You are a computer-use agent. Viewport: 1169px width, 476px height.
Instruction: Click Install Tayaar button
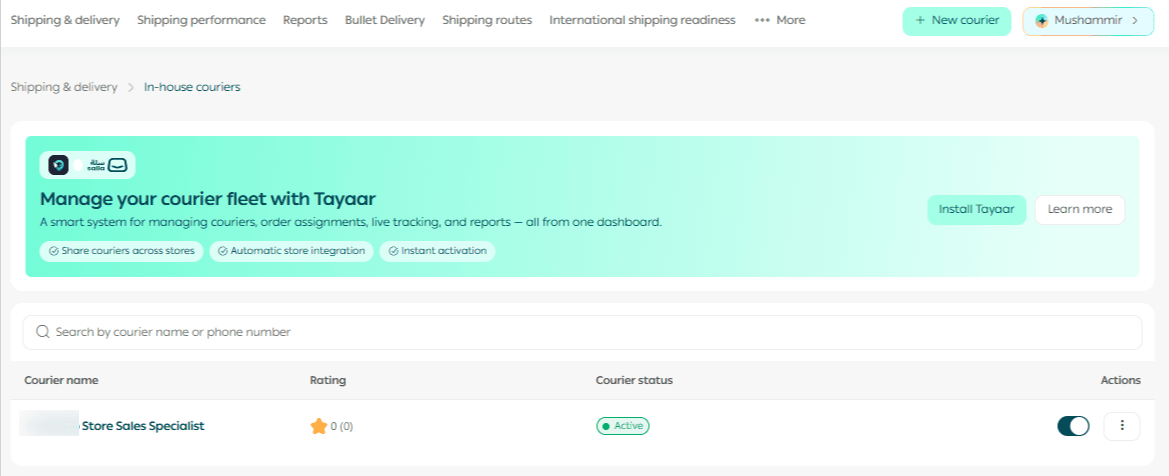(x=977, y=210)
